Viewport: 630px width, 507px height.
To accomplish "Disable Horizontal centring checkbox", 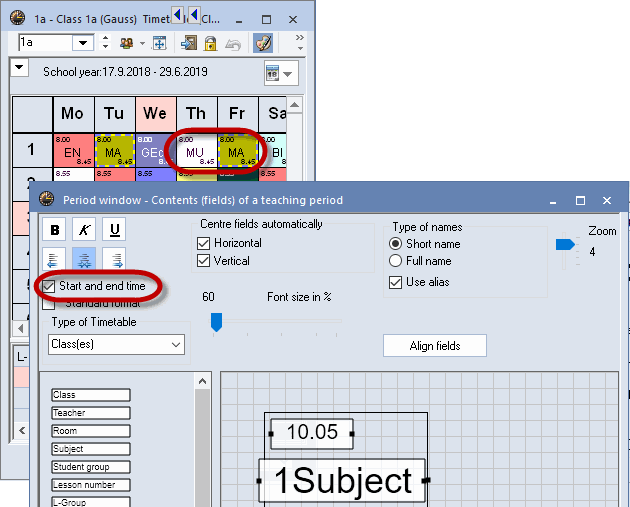I will [205, 243].
